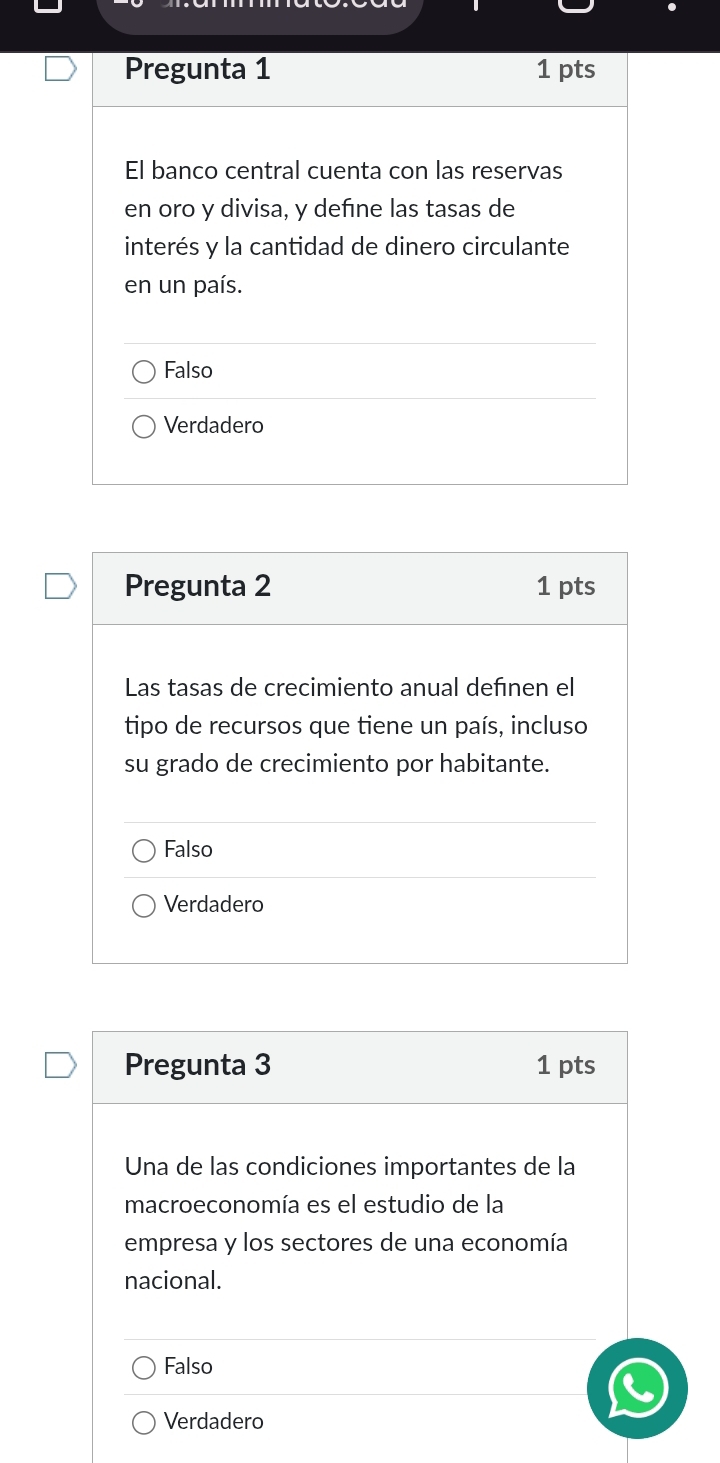This screenshot has width=720, height=1463.
Task: Tap the browser new tab plus icon
Action: pyautogui.click(x=478, y=6)
